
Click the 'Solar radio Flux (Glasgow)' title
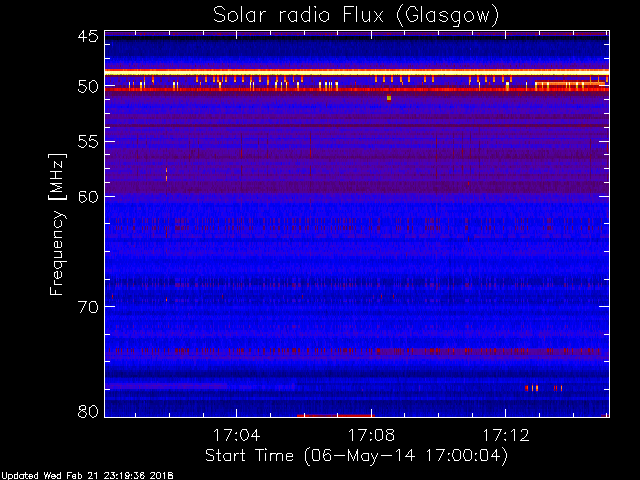click(356, 16)
